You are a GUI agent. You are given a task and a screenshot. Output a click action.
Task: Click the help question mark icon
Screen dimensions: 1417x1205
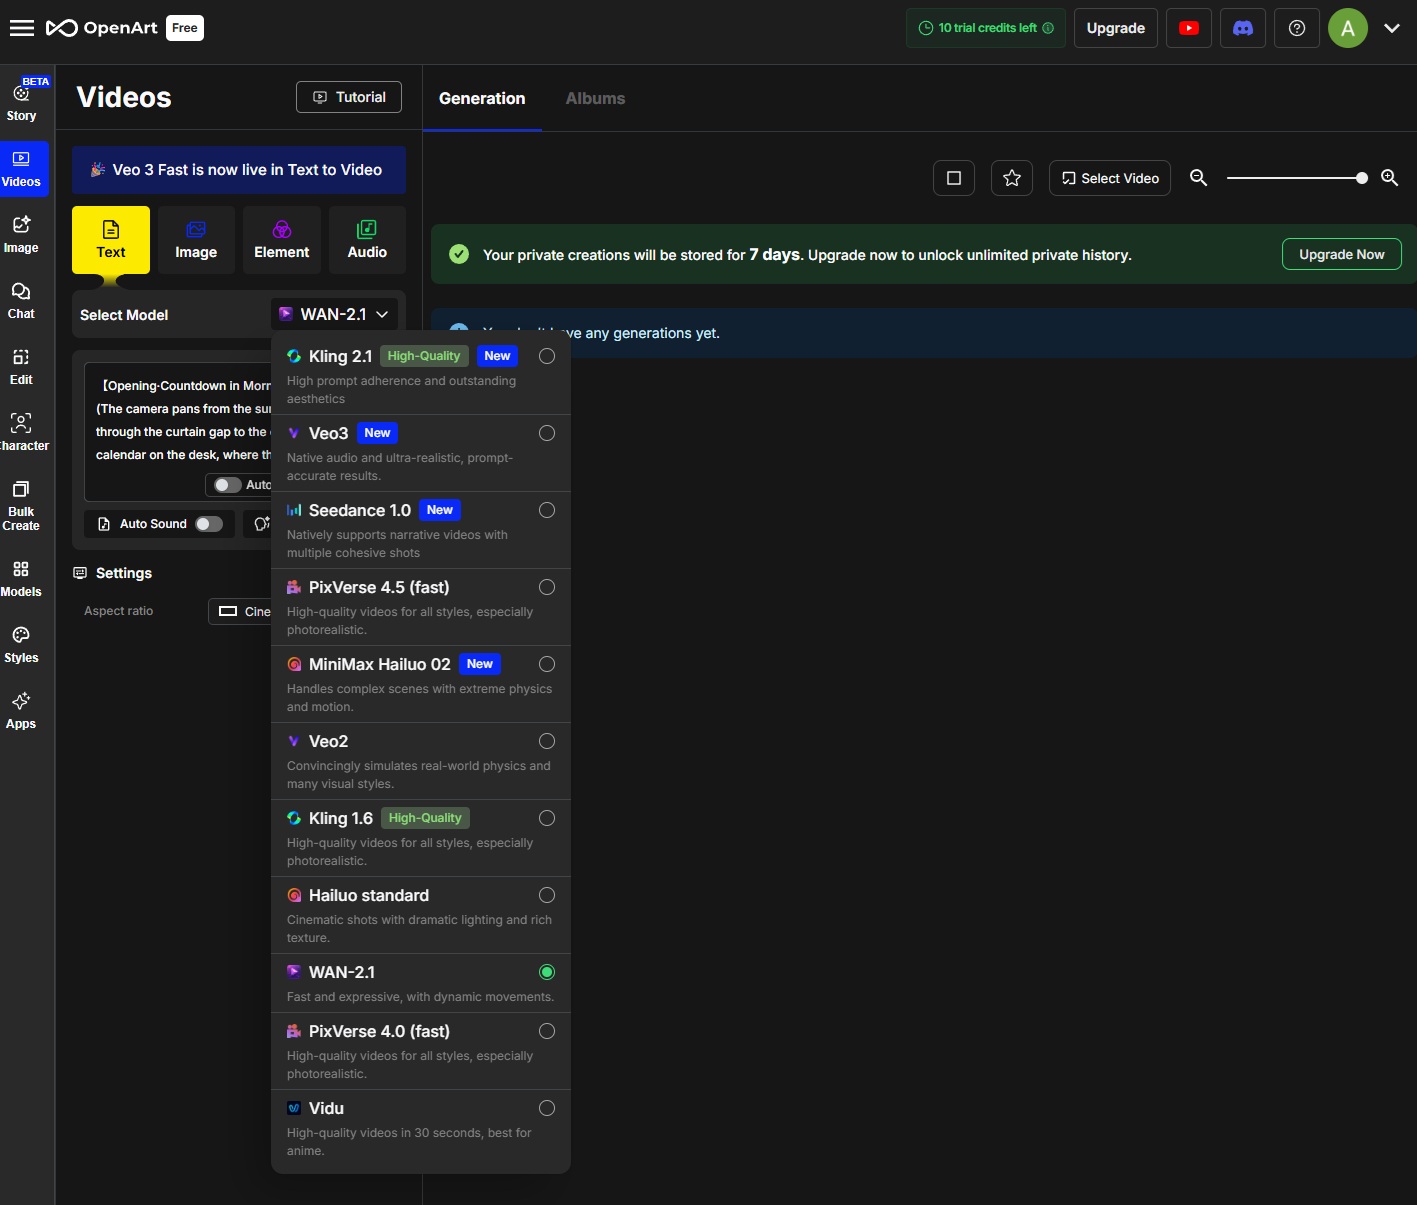tap(1296, 28)
